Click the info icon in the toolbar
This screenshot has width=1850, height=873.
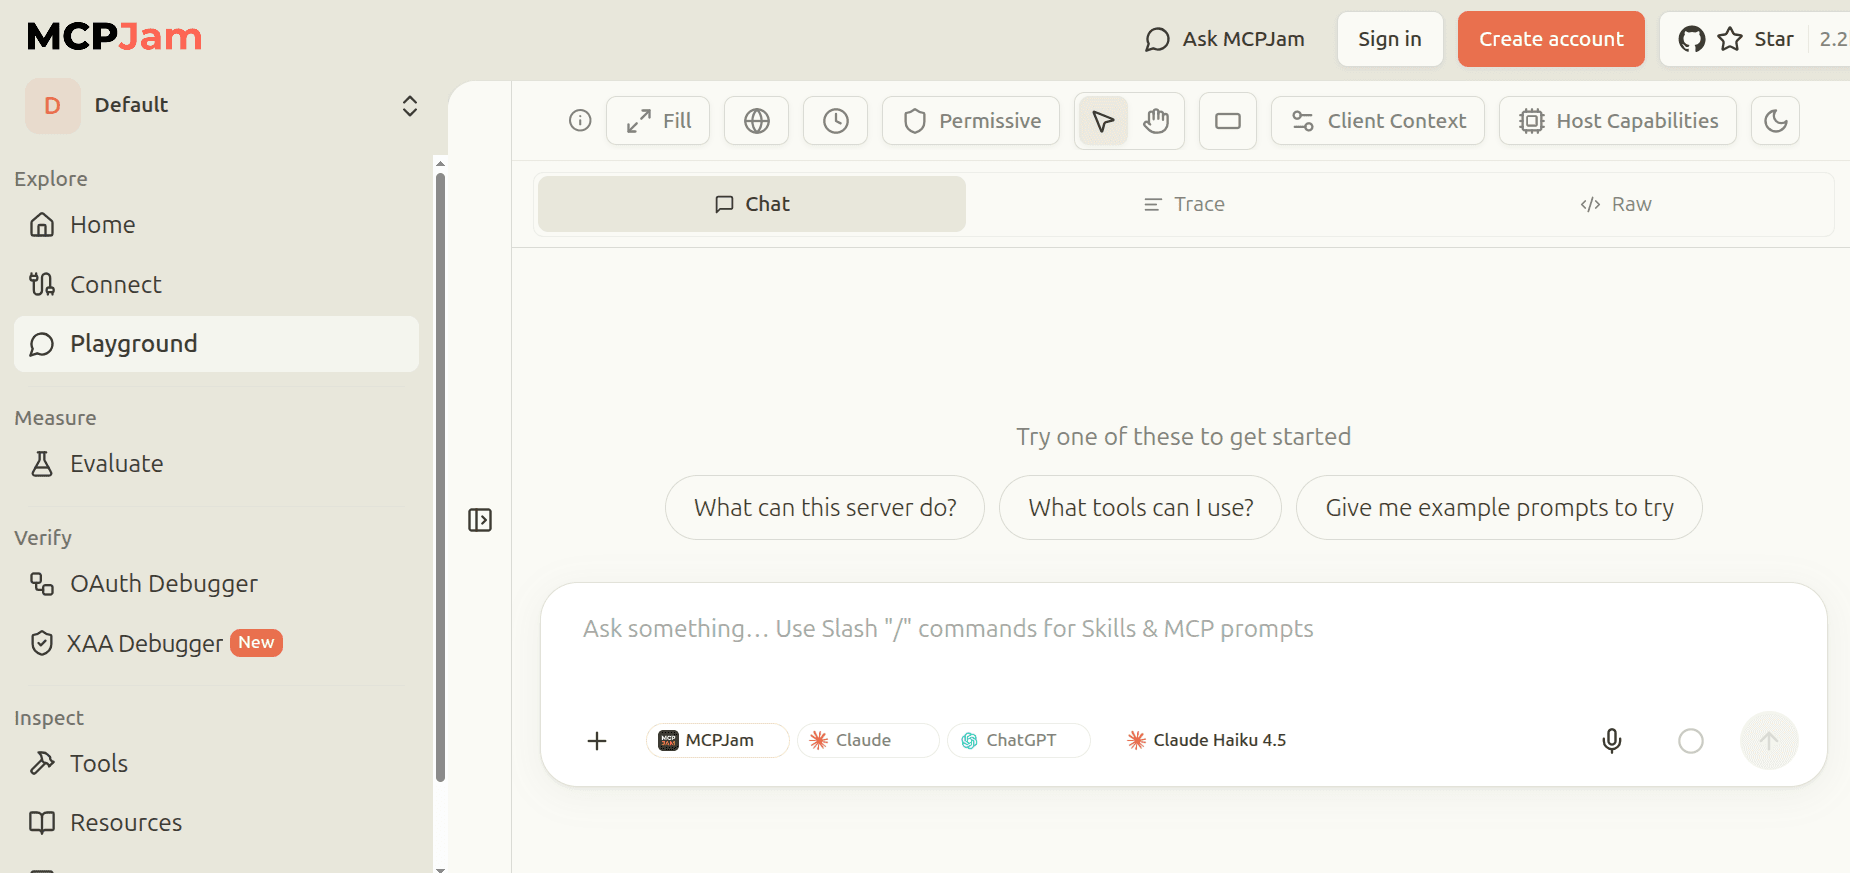click(580, 121)
